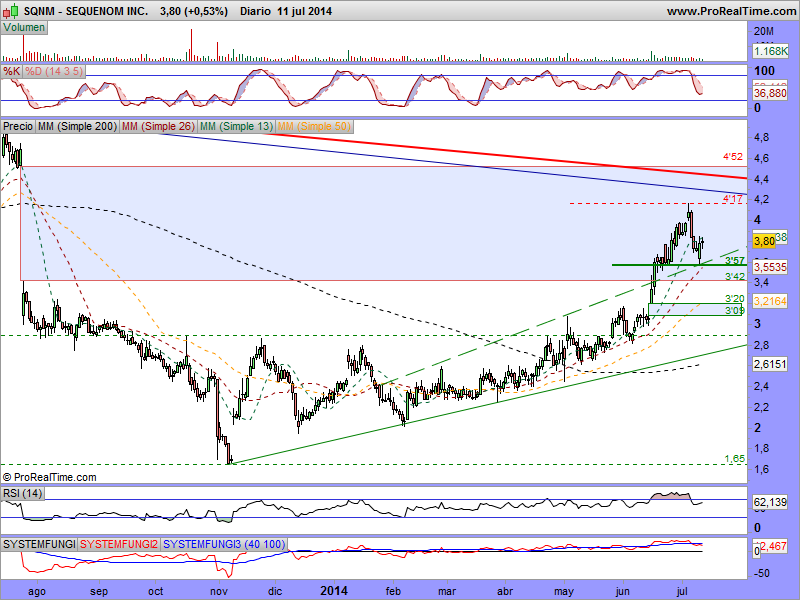Screen dimensions: 800x600
Task: Click the candlestick chart icon beside SQNM
Action: (x=12, y=10)
